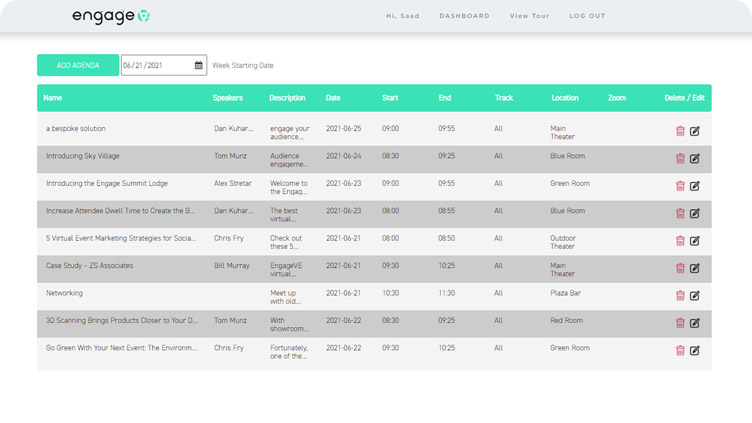Image resolution: width=752 pixels, height=423 pixels.
Task: Click the 'Delete / Edit' column header
Action: tap(684, 98)
